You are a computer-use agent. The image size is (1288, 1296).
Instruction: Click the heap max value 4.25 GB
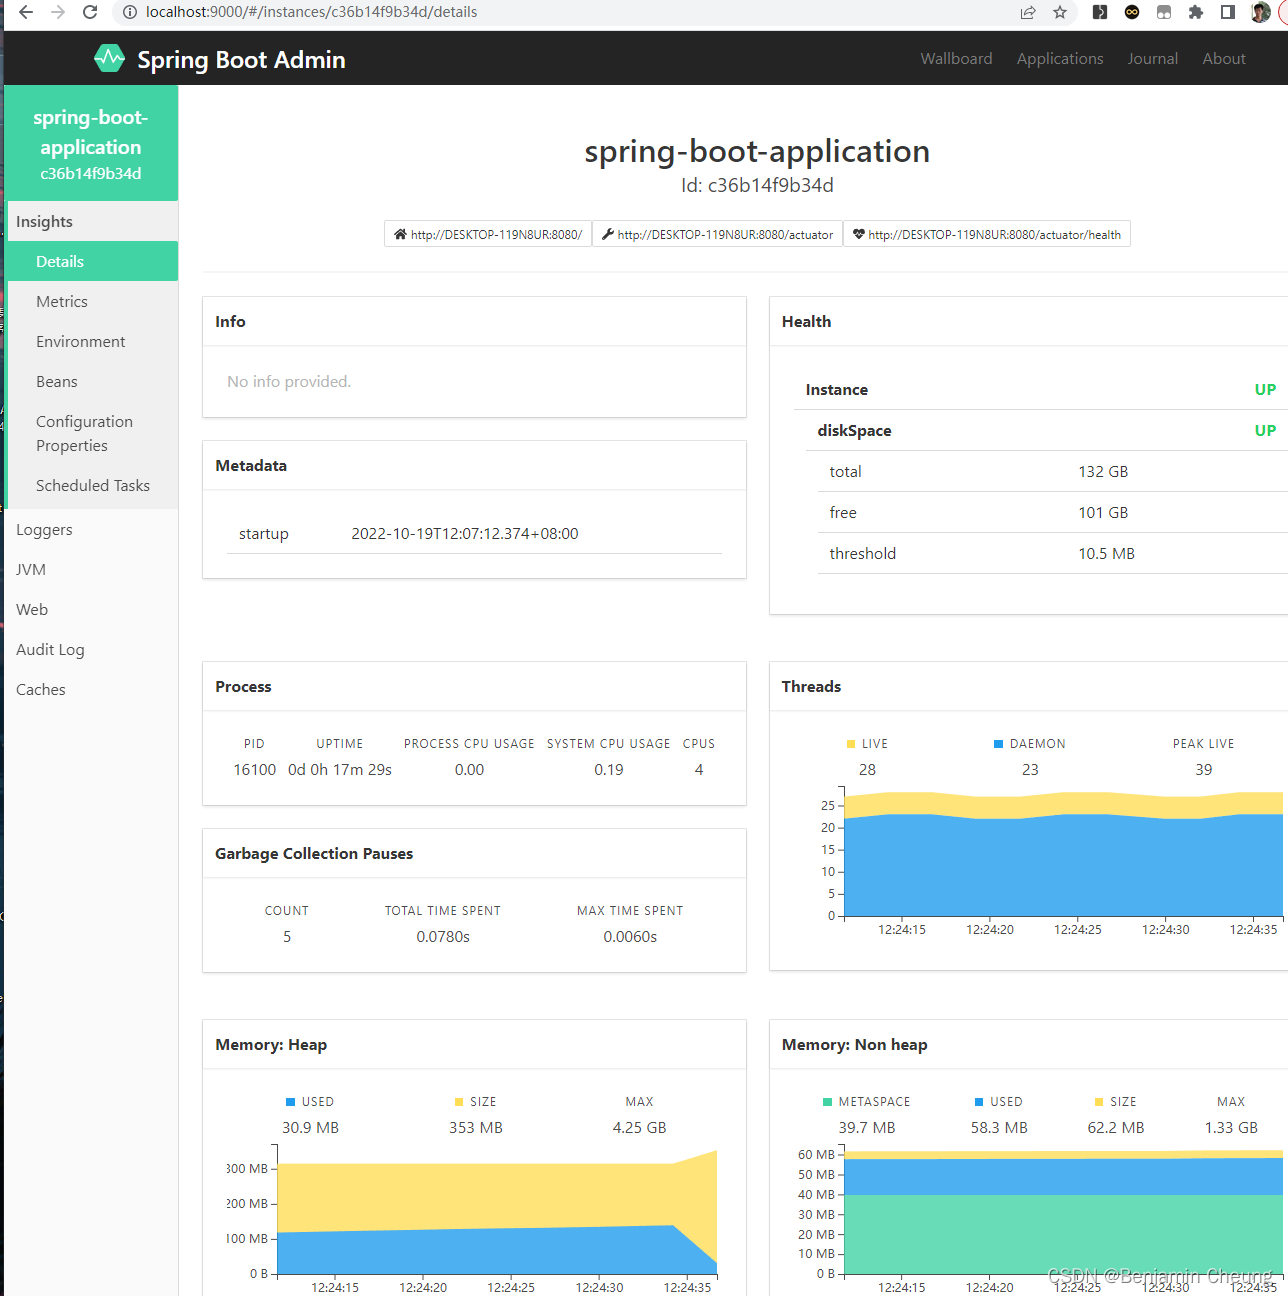tap(639, 1127)
